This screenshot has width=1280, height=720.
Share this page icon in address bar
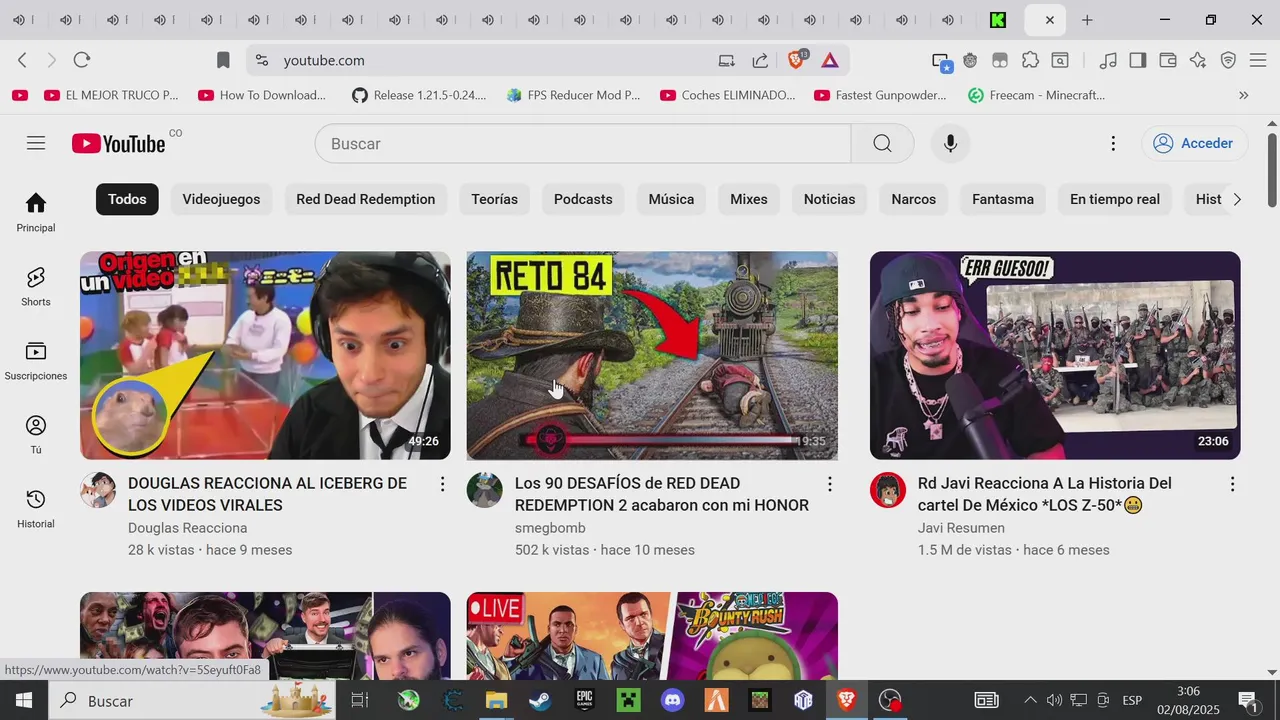[x=760, y=60]
